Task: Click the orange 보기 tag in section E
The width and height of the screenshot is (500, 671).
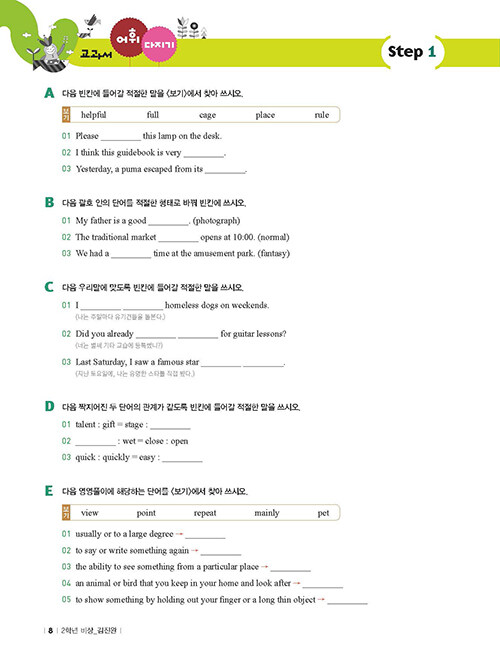Action: [66, 512]
